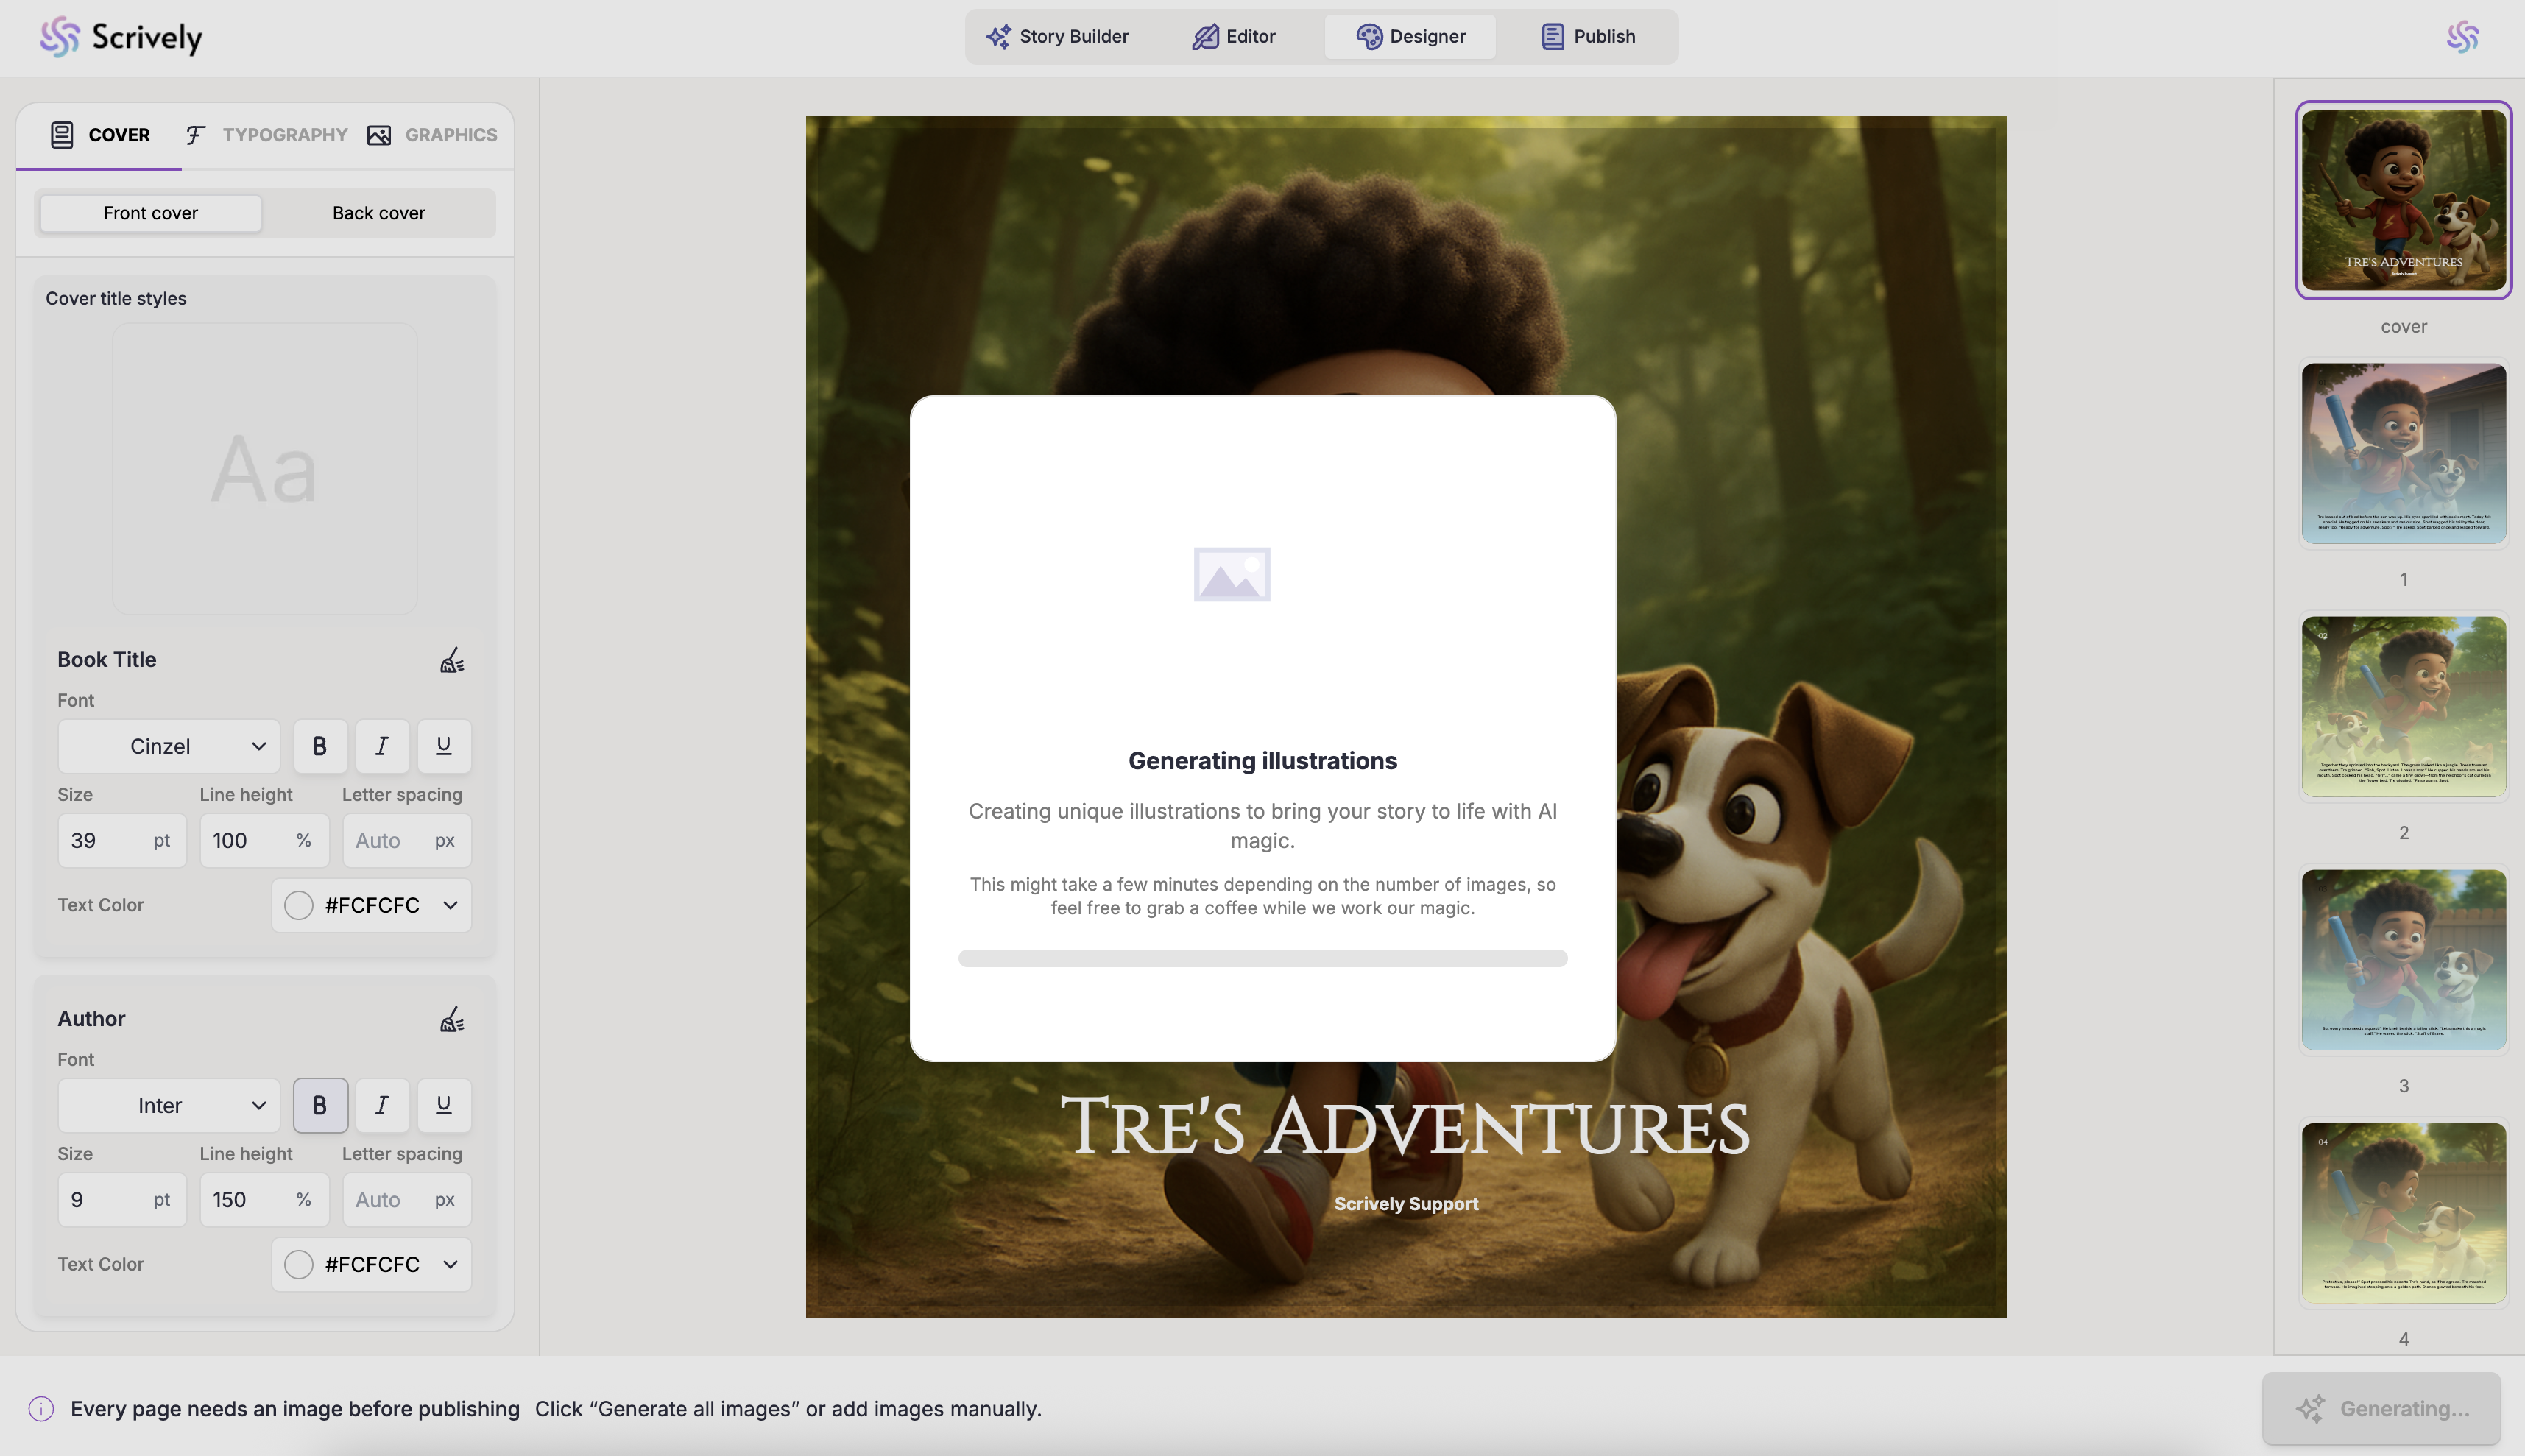
Task: Open the Cinzel font dropdown
Action: pos(168,746)
